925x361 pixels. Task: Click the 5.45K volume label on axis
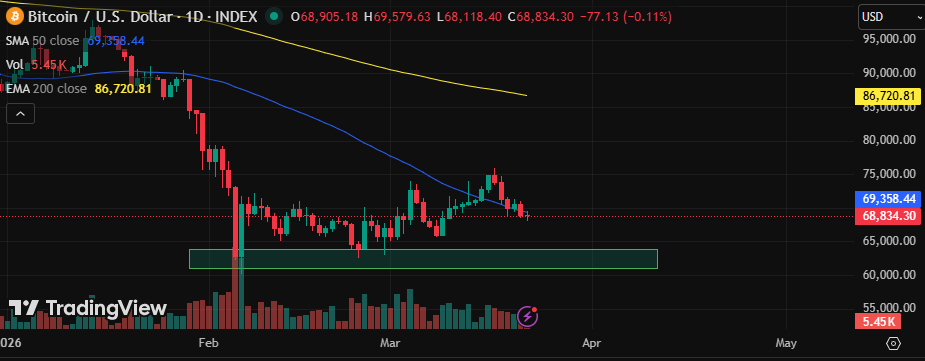click(877, 321)
